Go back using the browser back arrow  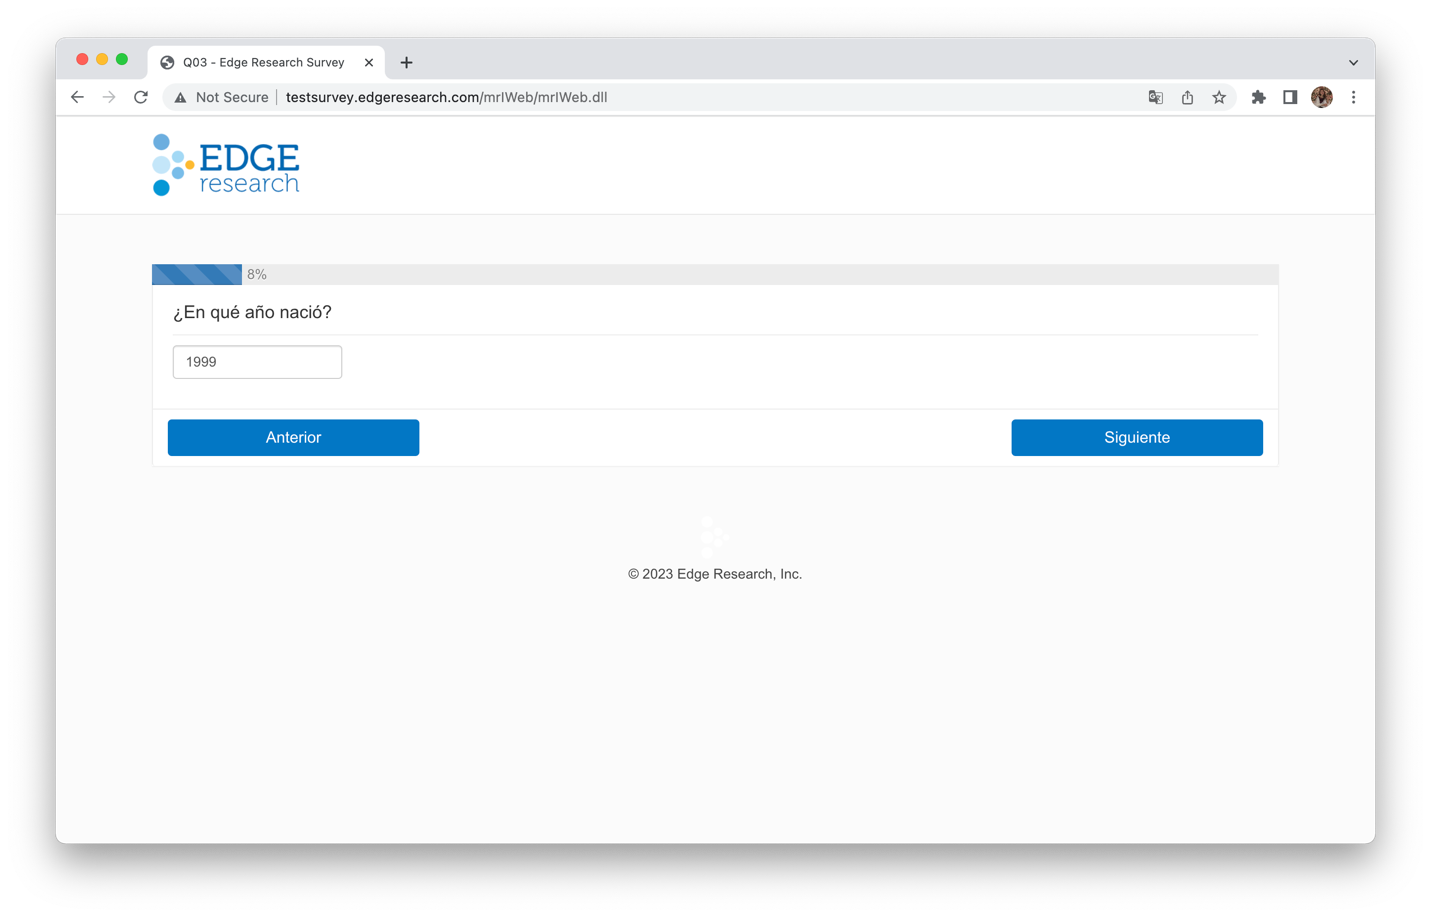point(77,97)
